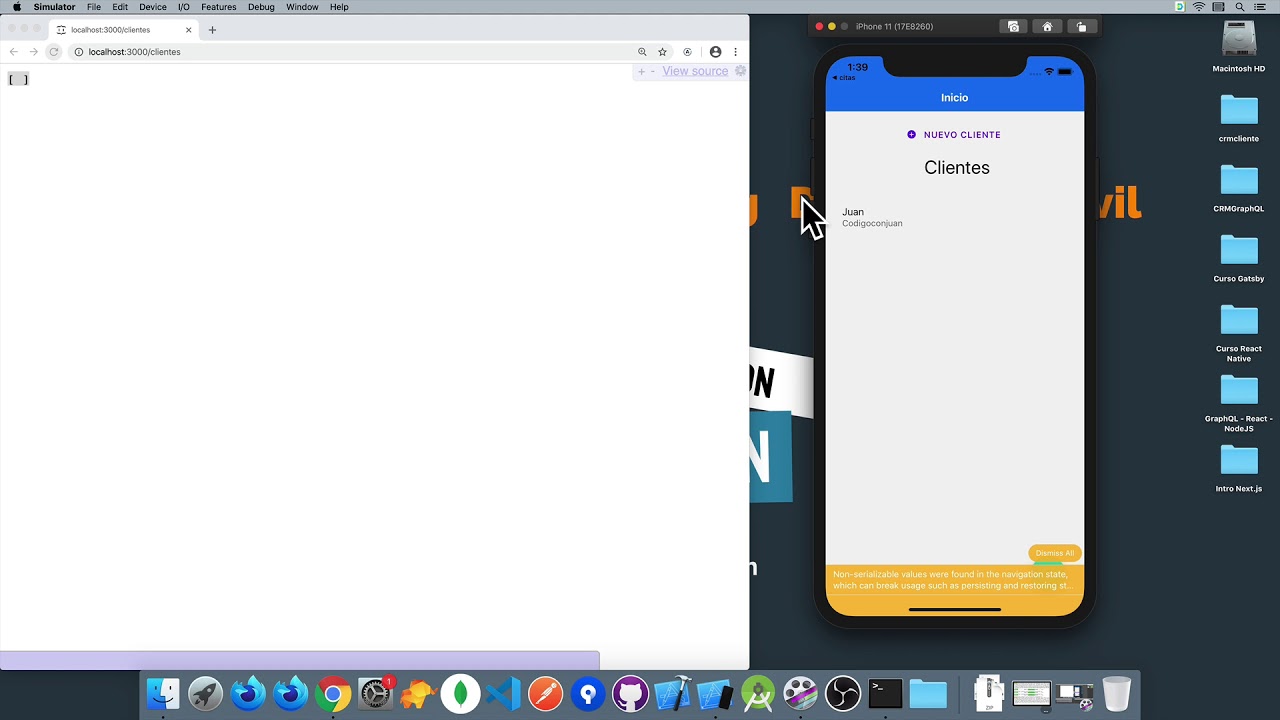Open a new Chrome tab

tap(212, 30)
